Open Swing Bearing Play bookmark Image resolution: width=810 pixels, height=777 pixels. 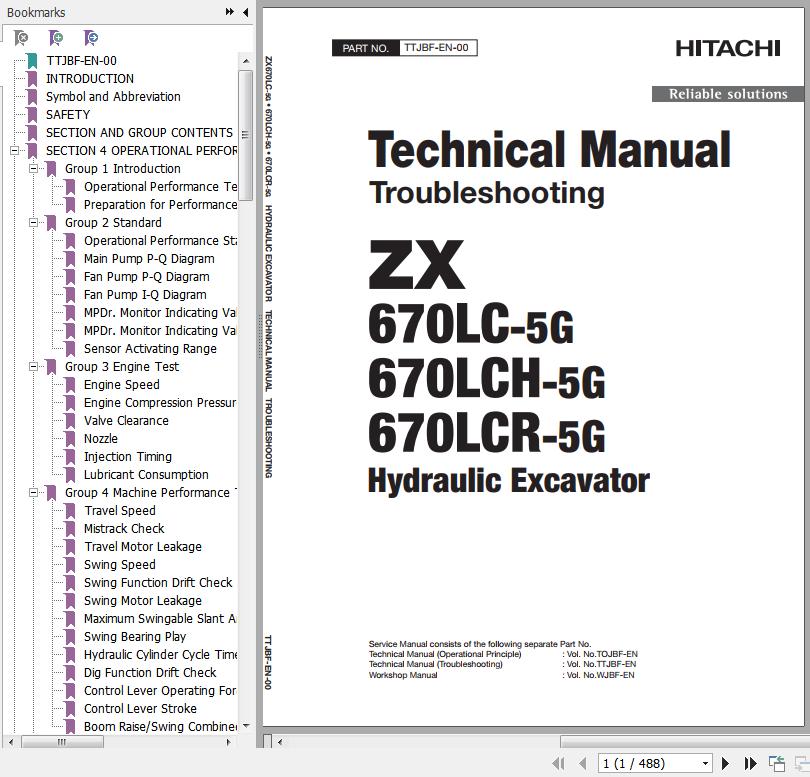[x=135, y=637]
